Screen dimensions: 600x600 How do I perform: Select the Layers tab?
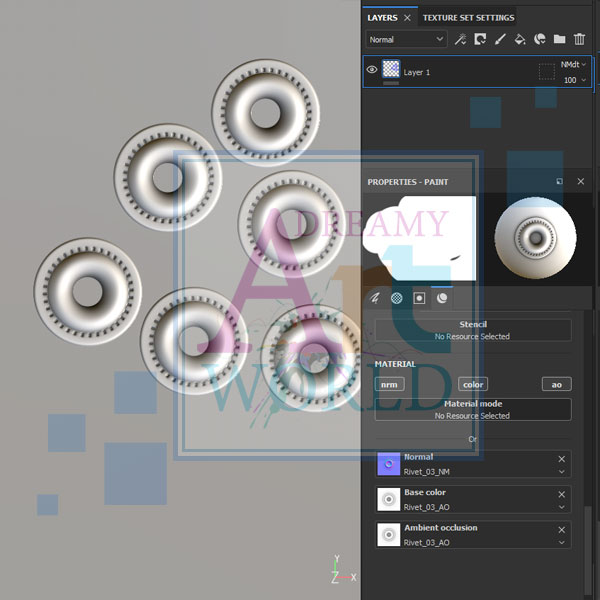(382, 17)
